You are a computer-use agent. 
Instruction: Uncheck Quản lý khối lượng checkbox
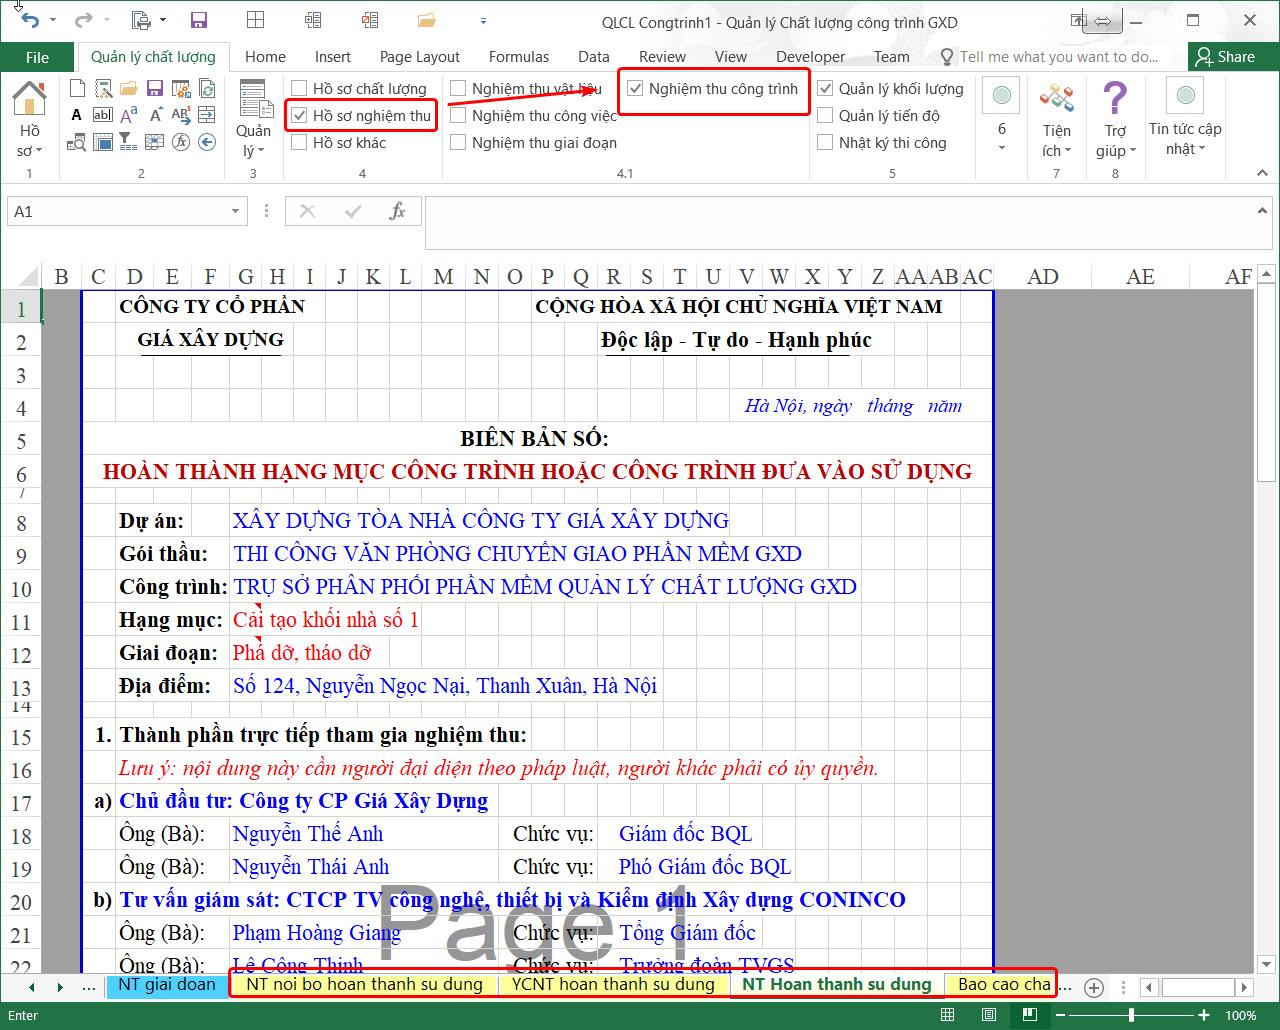(825, 89)
